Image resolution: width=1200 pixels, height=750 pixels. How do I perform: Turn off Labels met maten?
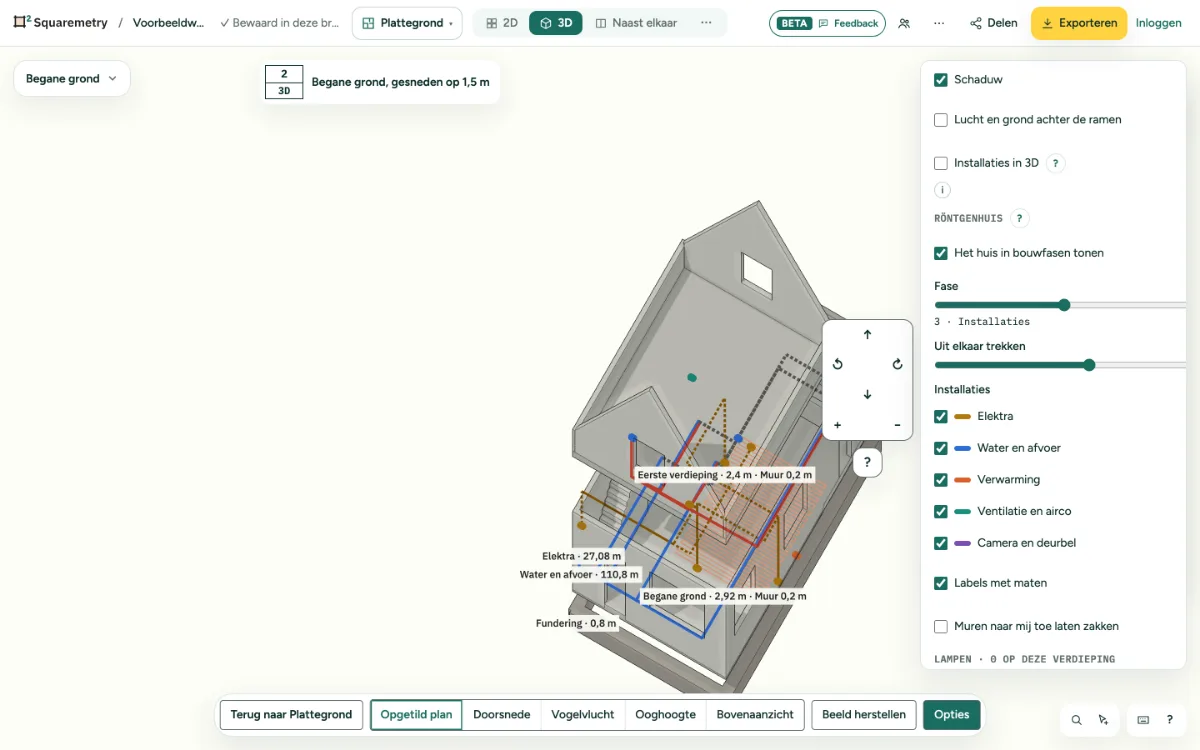click(x=941, y=583)
